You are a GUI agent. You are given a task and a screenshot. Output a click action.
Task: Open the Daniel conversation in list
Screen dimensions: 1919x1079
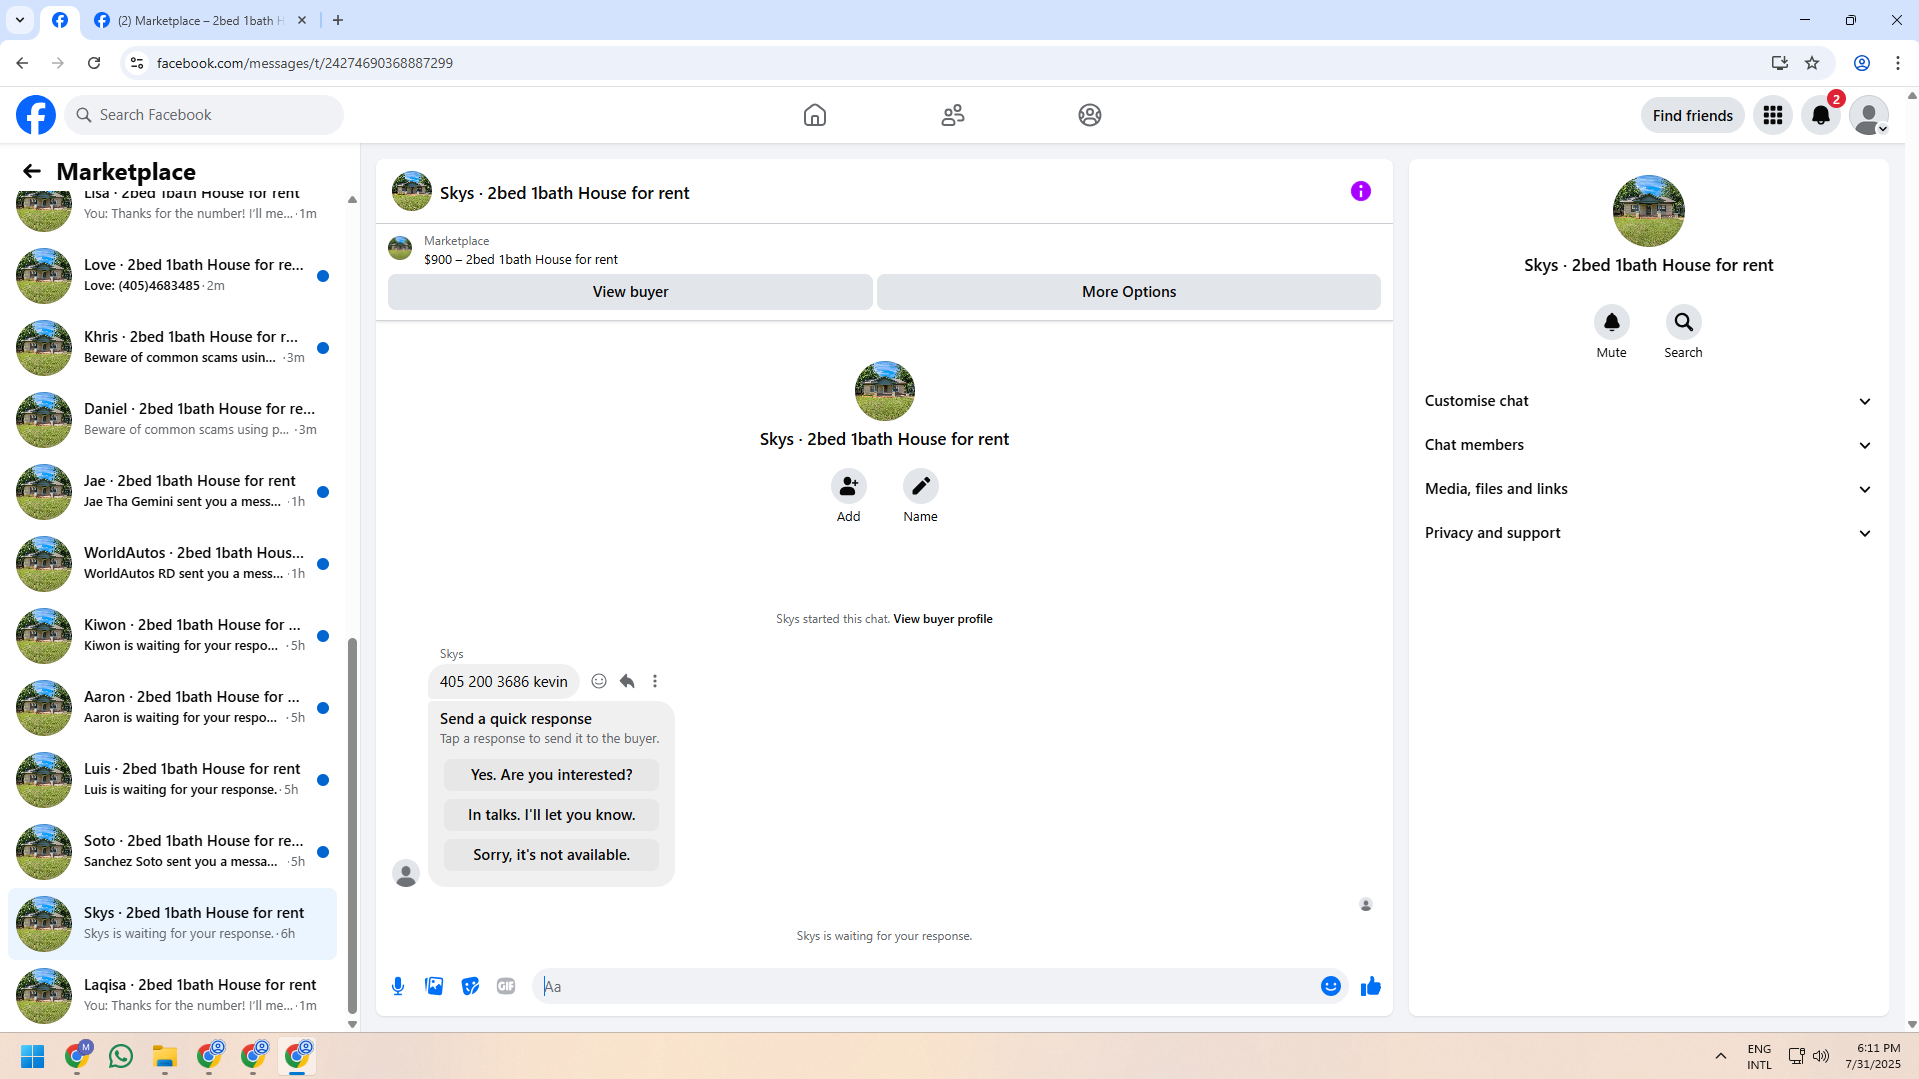[172, 419]
